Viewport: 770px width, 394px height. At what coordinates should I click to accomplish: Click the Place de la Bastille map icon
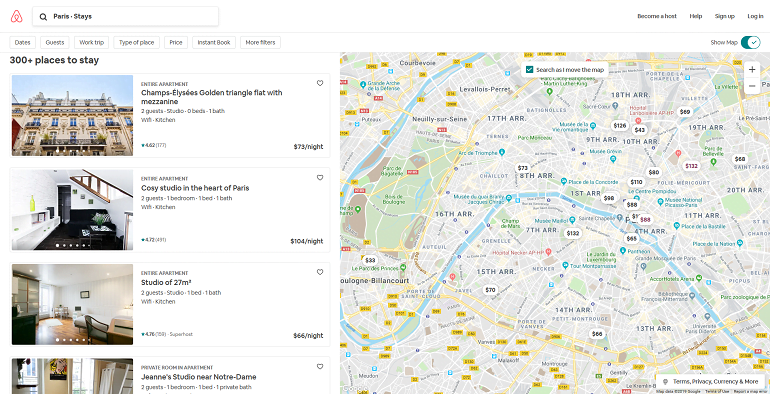click(x=677, y=226)
